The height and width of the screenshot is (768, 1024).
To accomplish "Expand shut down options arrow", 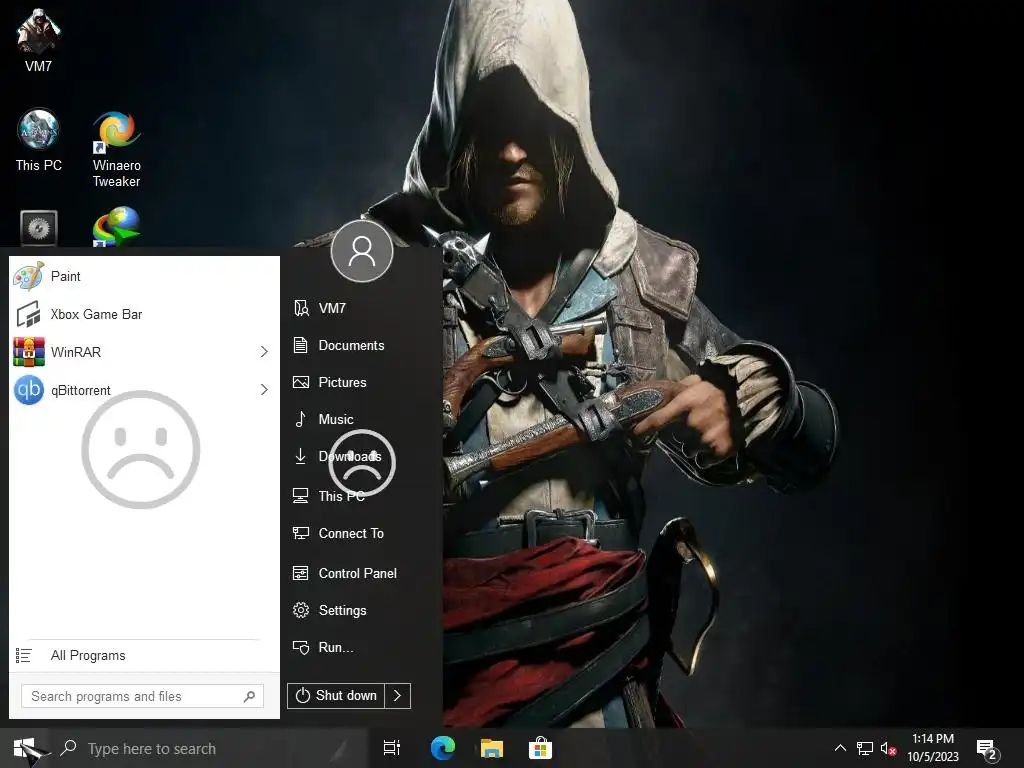I will (398, 696).
